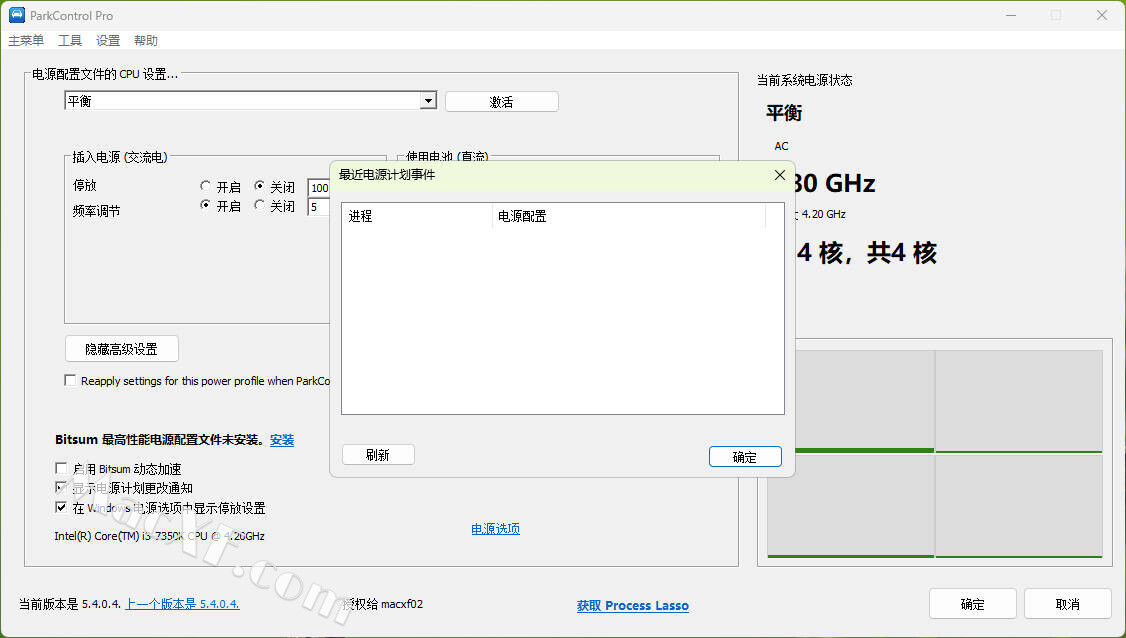
Task: Select 开启 radio button for 频率调节
Action: click(x=205, y=206)
